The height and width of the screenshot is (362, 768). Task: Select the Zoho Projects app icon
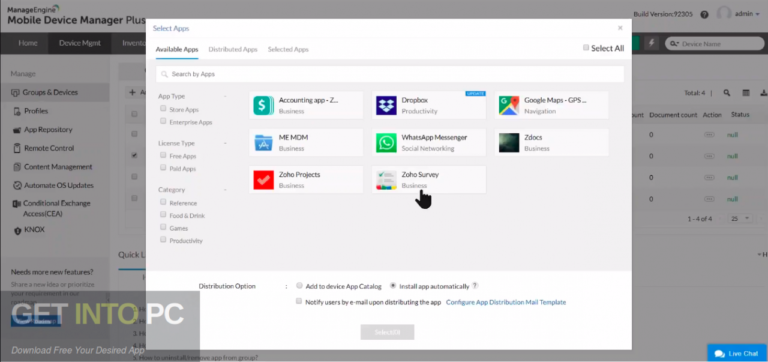[x=264, y=180]
